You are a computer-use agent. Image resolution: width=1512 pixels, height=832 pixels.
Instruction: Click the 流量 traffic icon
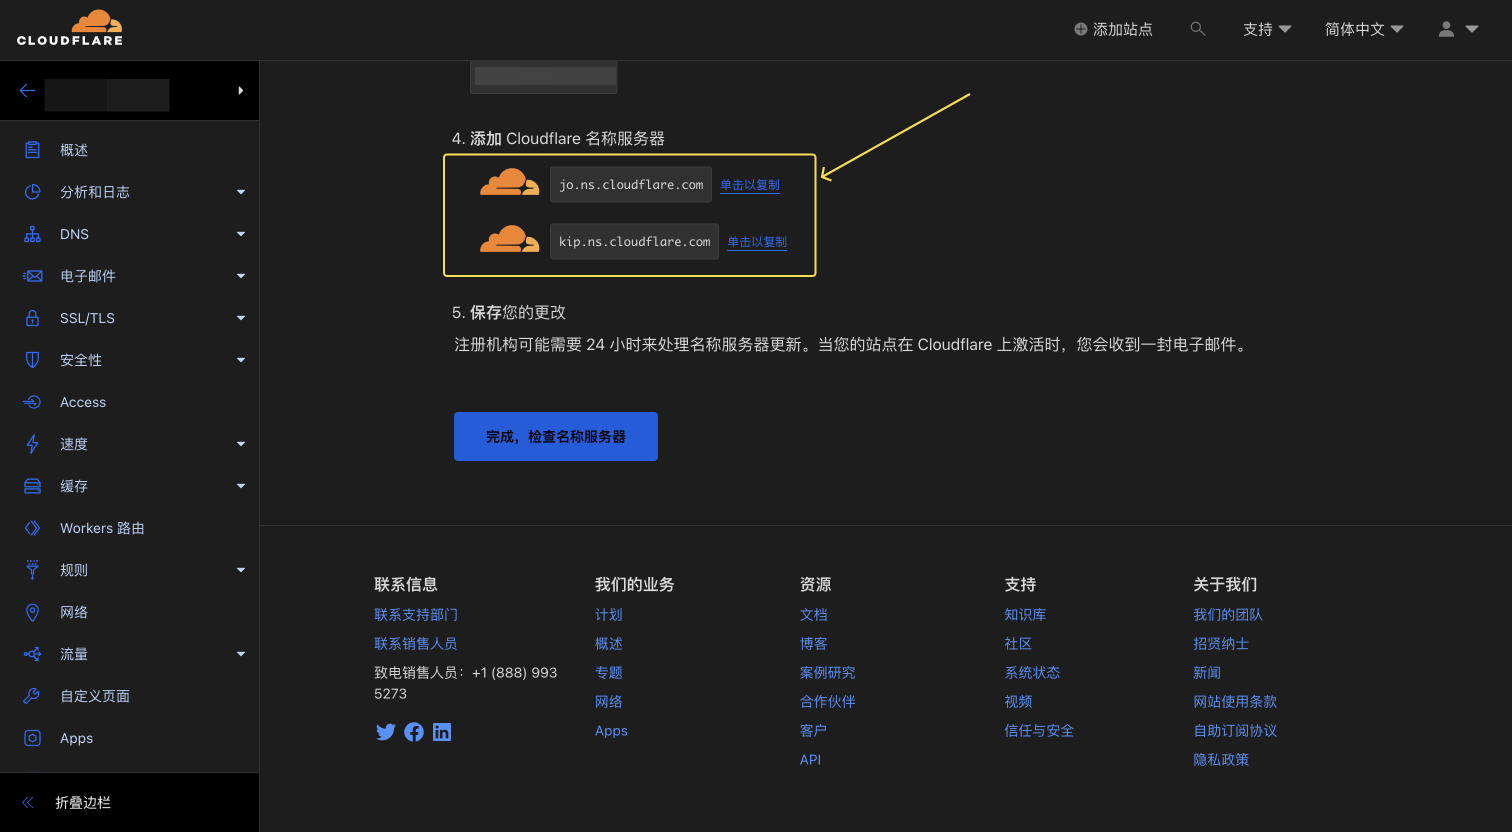click(33, 654)
